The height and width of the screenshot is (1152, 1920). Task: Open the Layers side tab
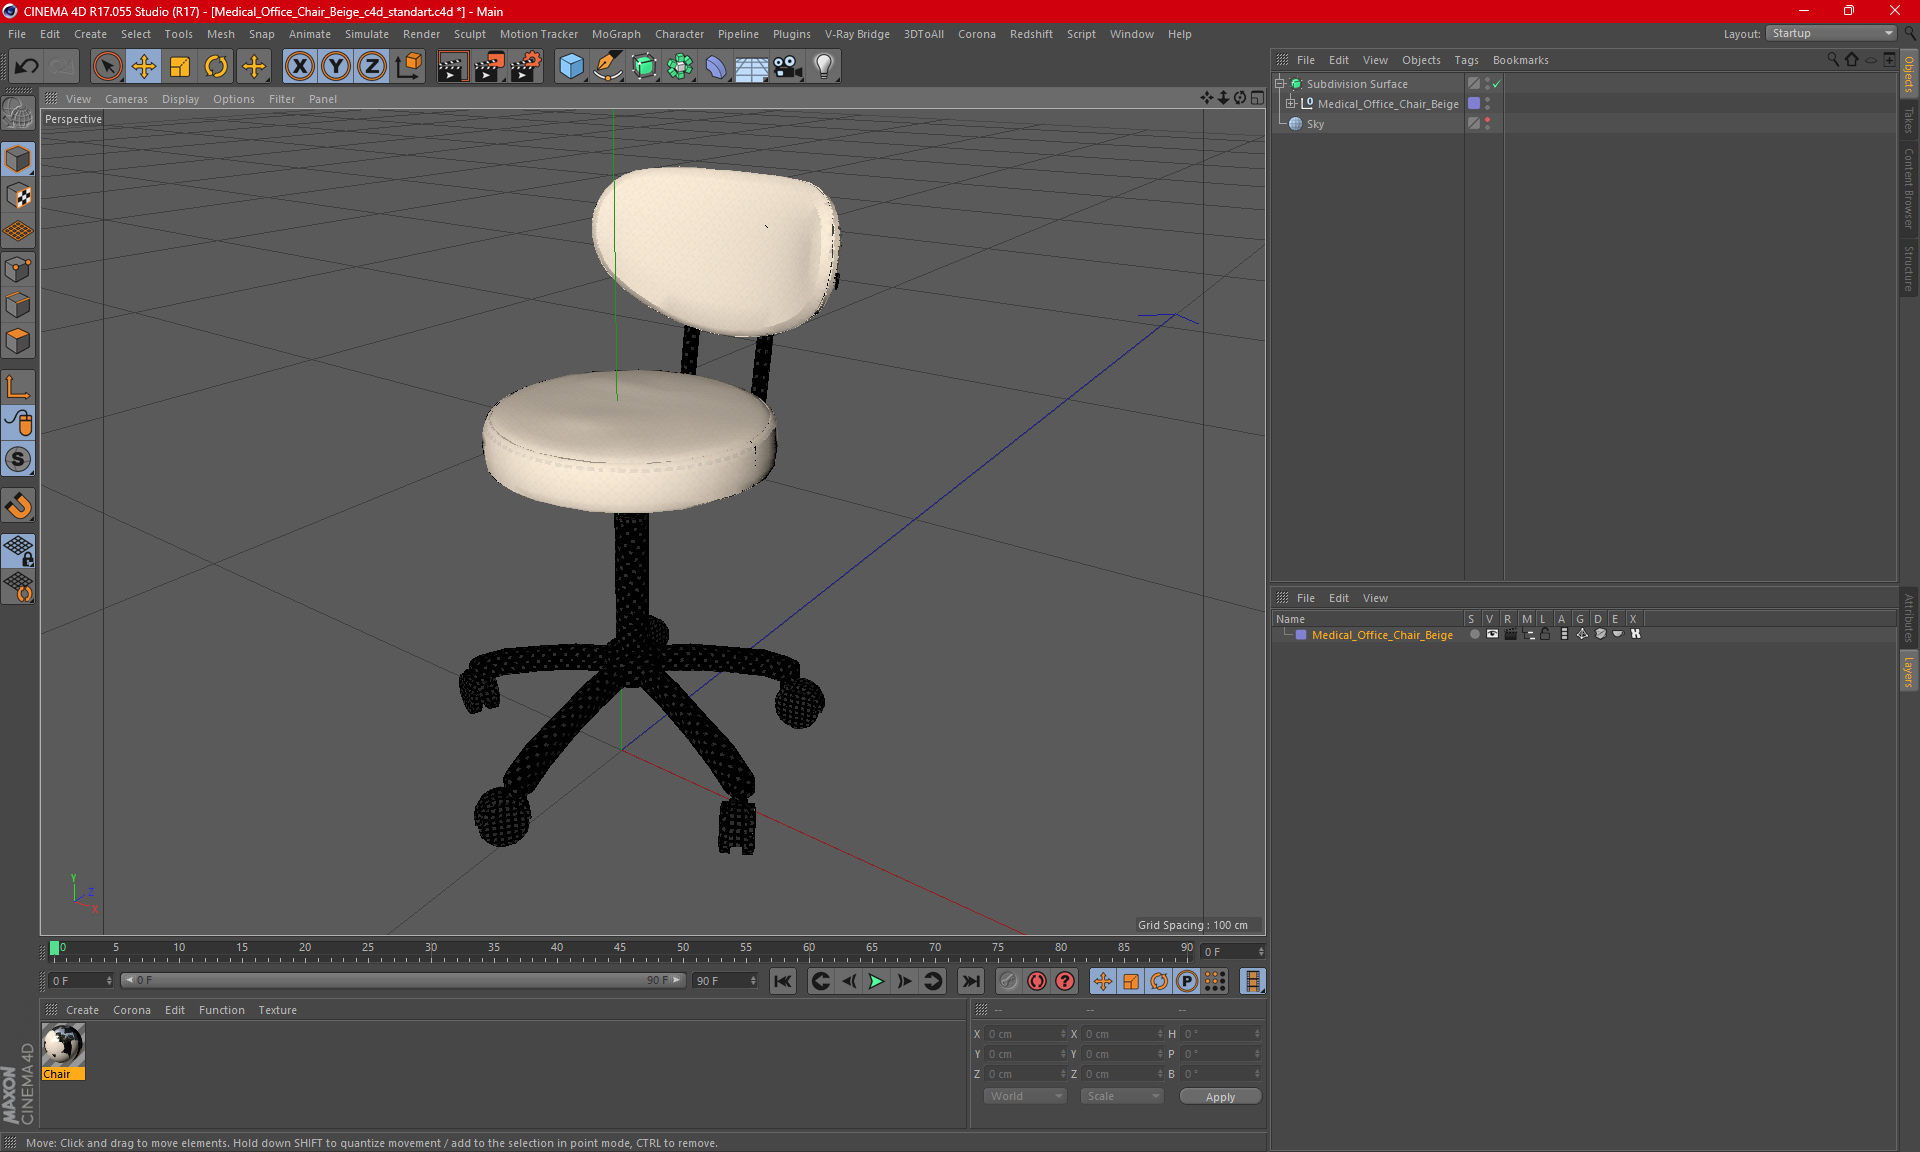[1908, 672]
